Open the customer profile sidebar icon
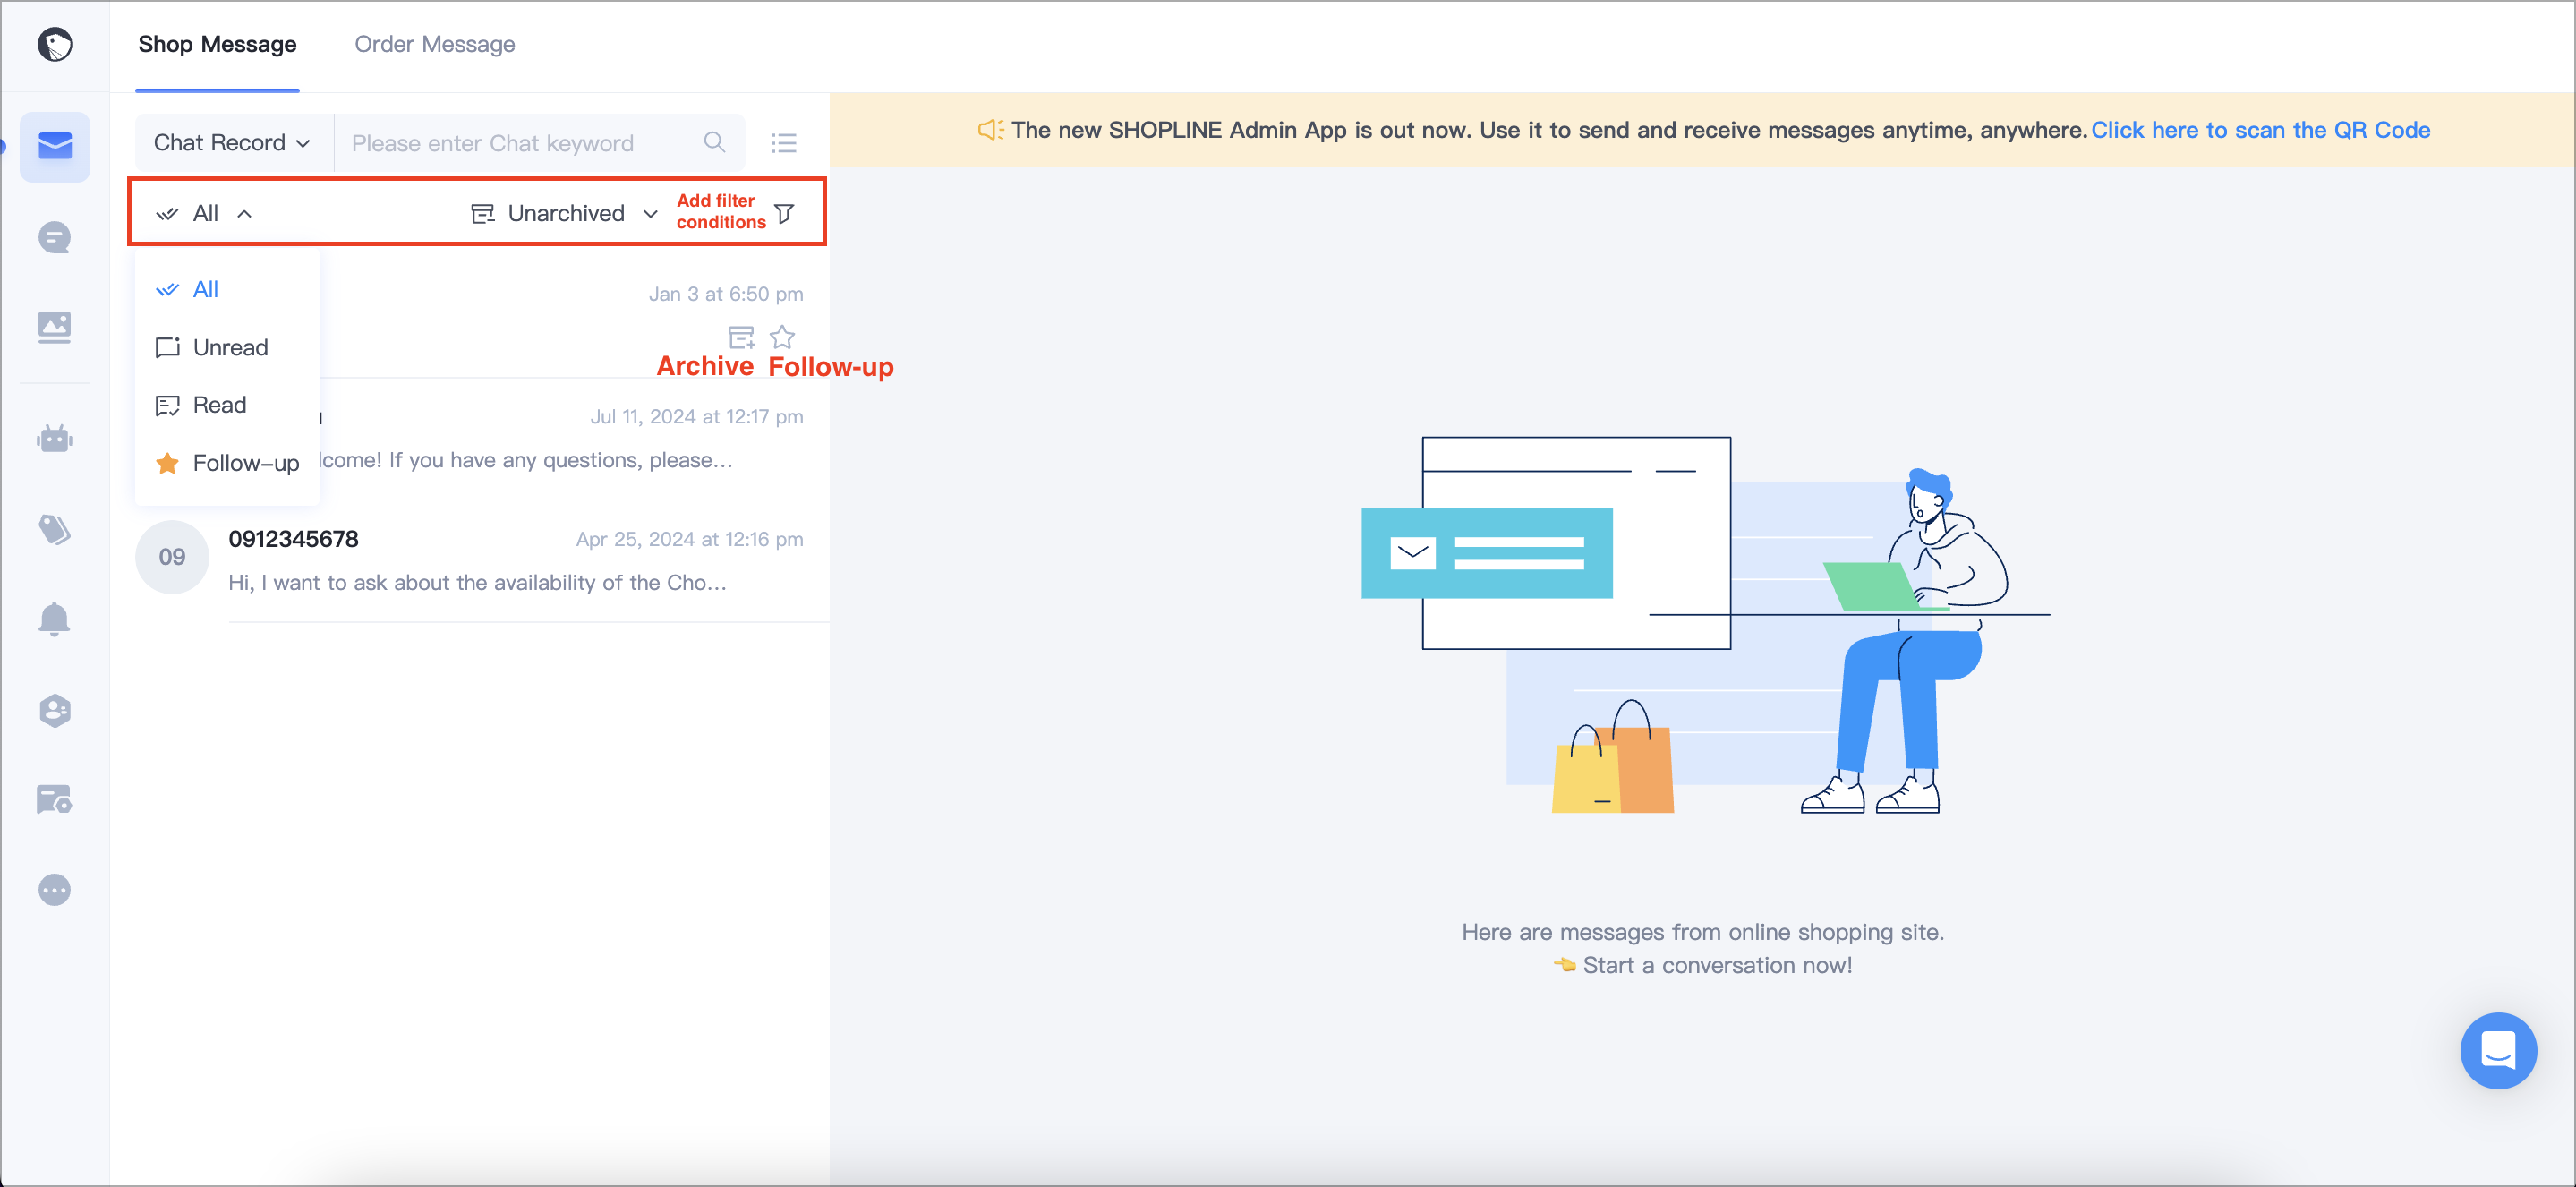Image resolution: width=2576 pixels, height=1187 pixels. coord(55,710)
